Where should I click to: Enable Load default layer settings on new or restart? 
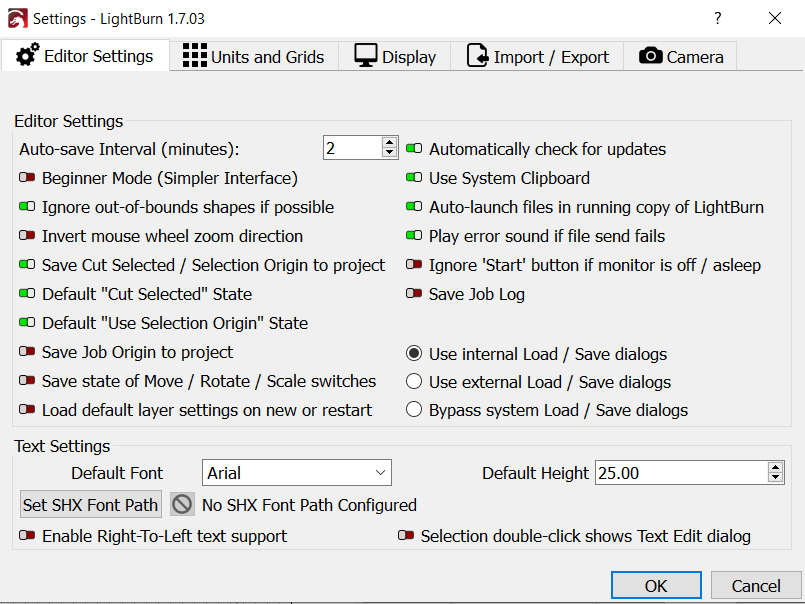(27, 410)
